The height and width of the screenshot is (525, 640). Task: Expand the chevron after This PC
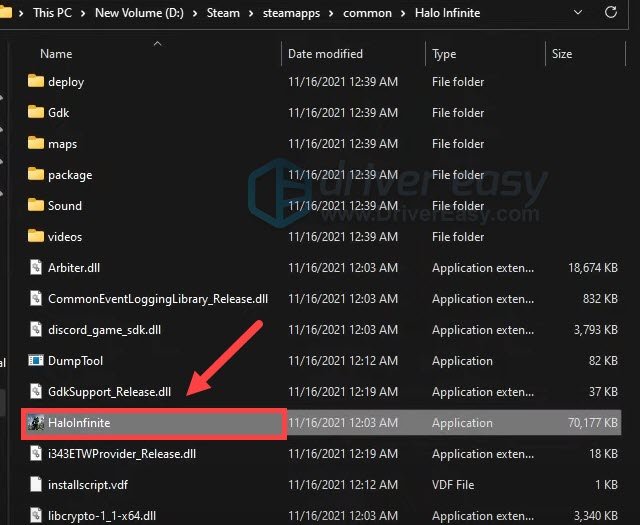point(83,13)
